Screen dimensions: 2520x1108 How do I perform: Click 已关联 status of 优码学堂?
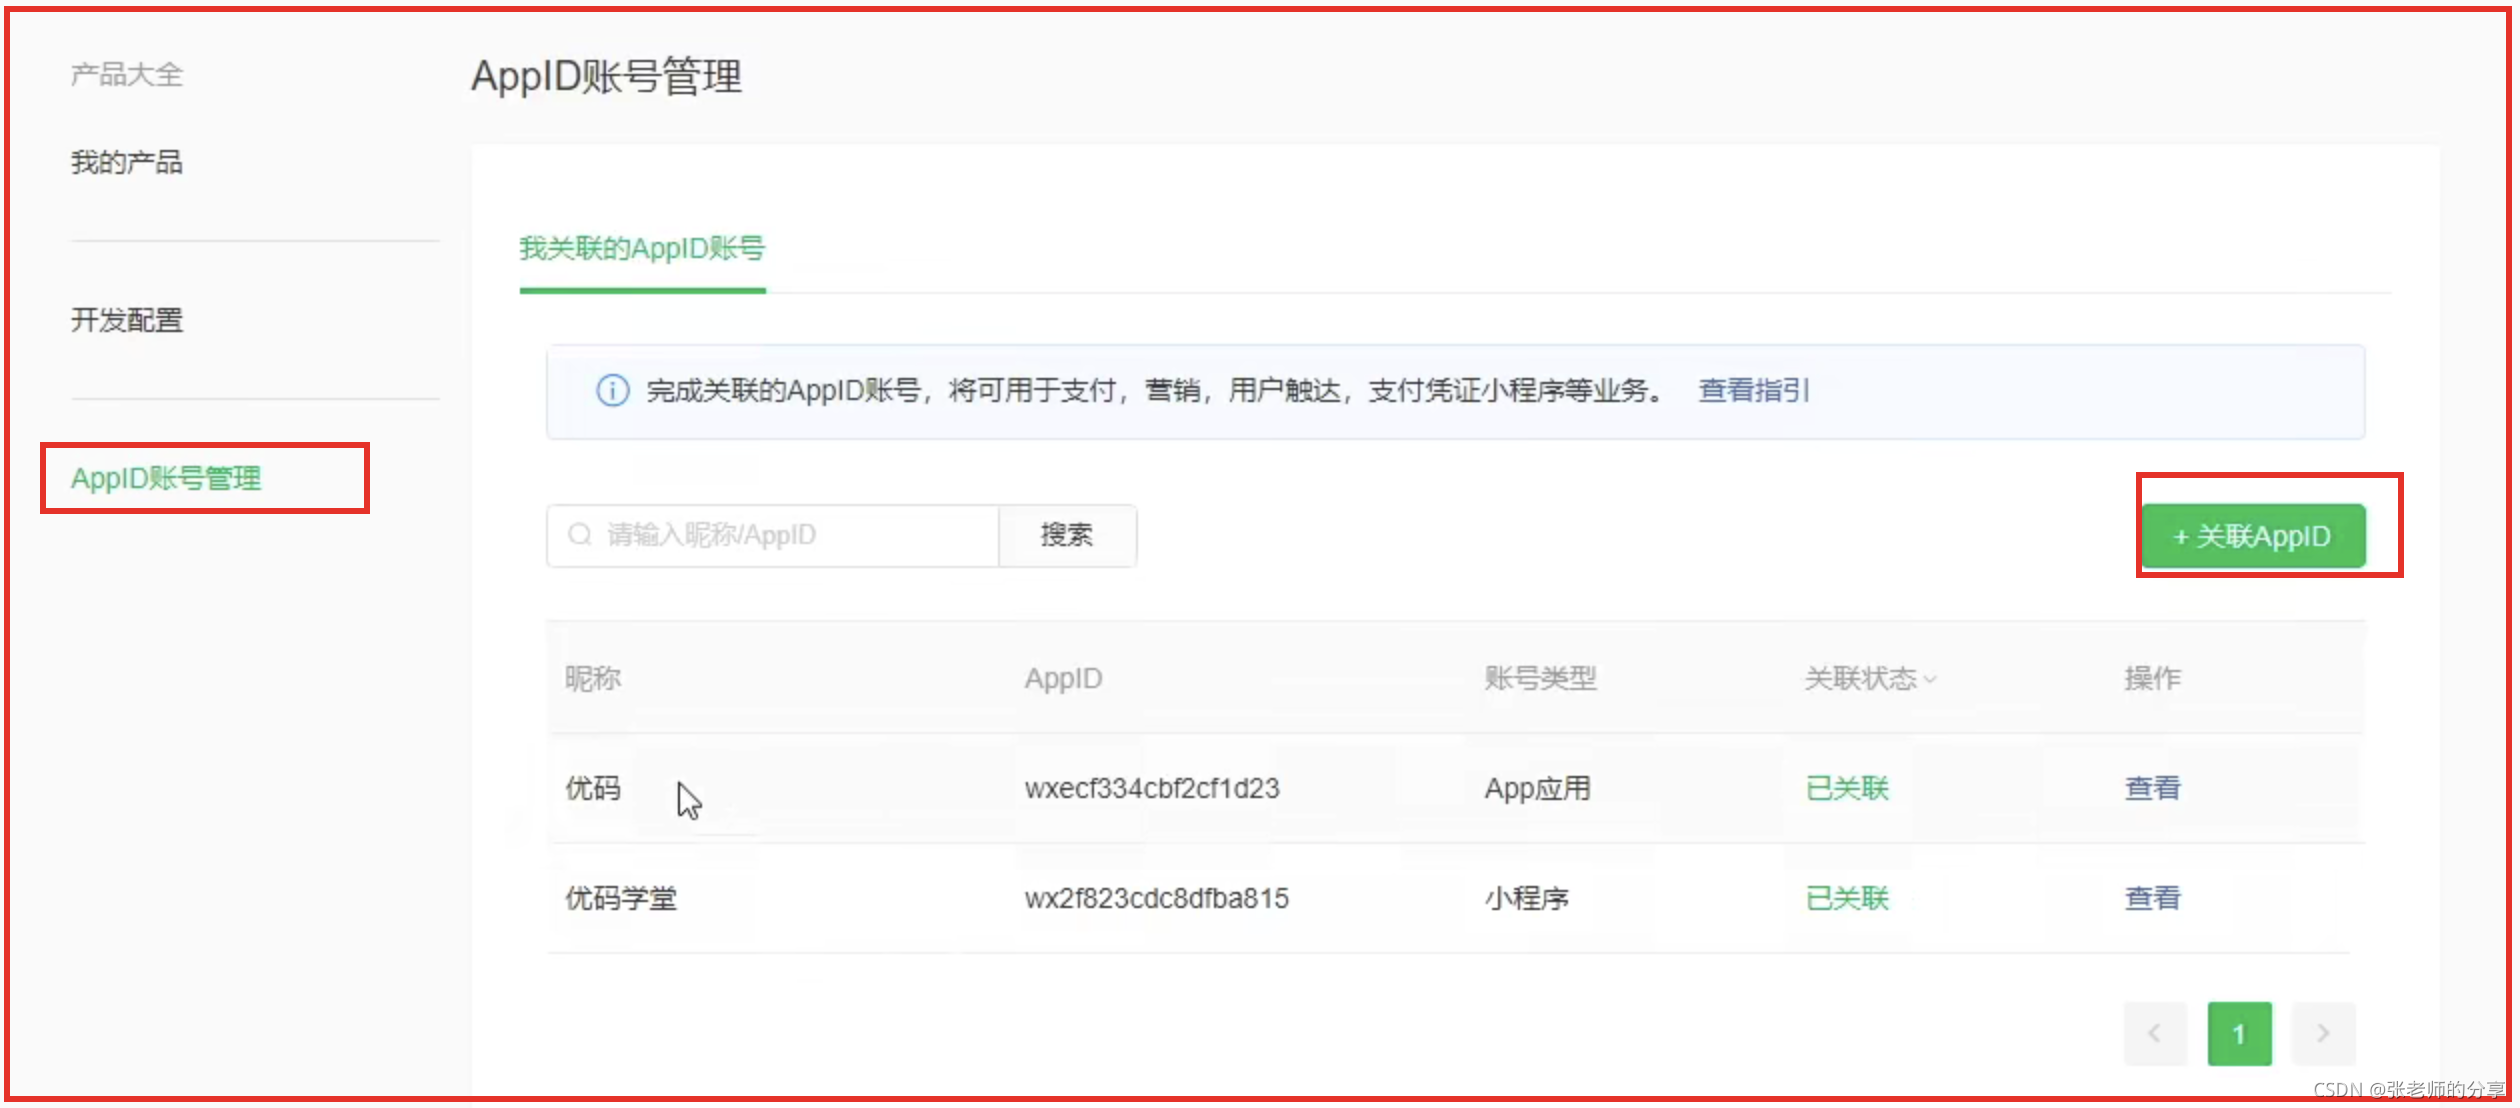click(1846, 898)
